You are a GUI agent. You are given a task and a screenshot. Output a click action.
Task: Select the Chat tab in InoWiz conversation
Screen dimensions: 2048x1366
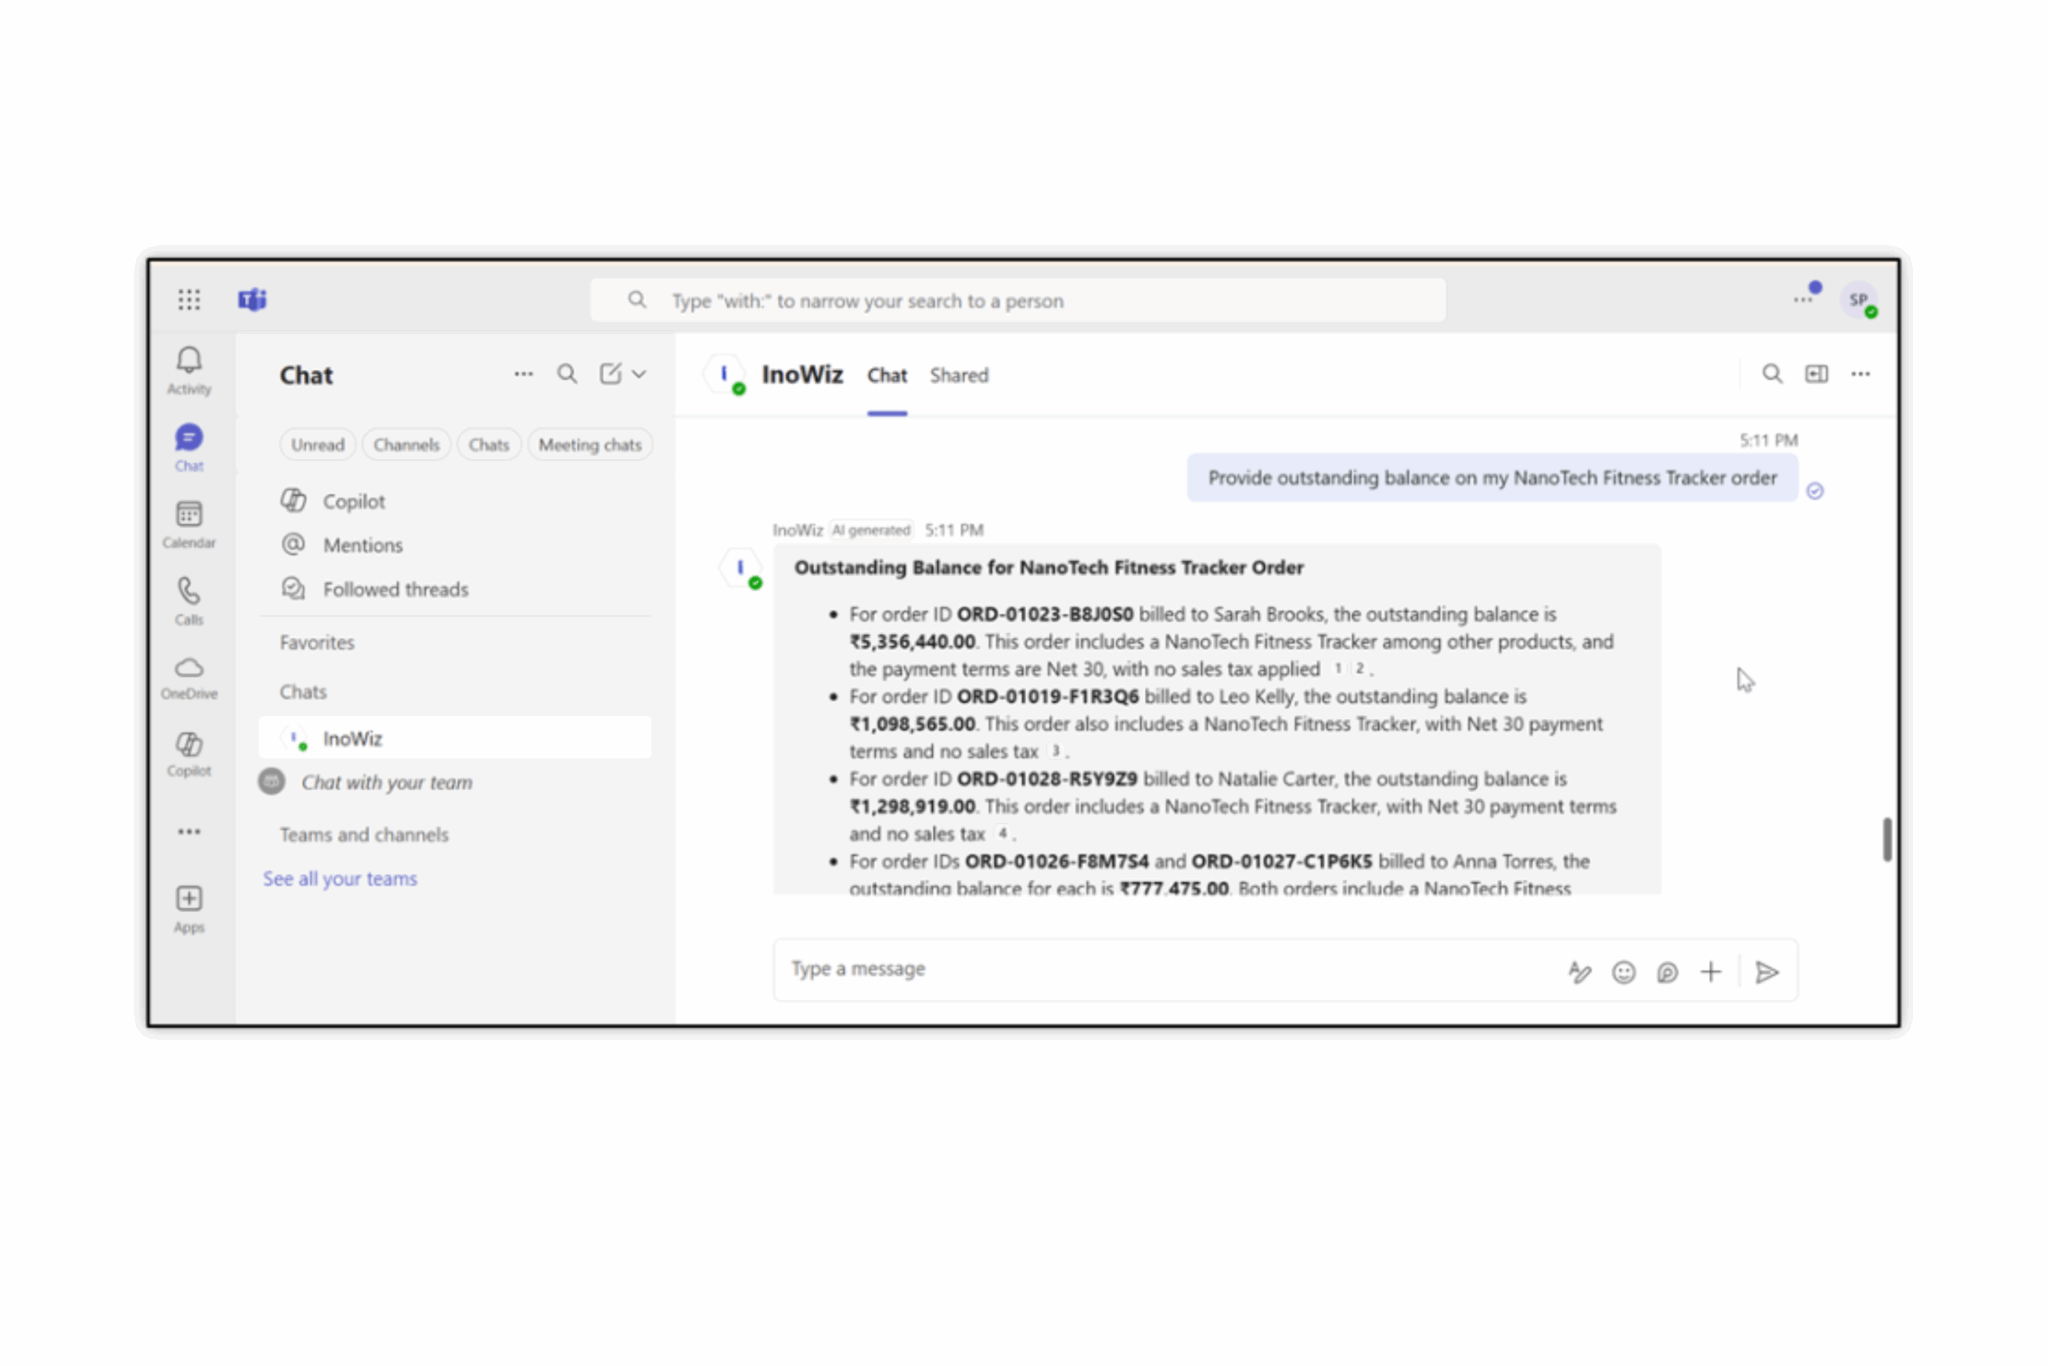coord(886,375)
